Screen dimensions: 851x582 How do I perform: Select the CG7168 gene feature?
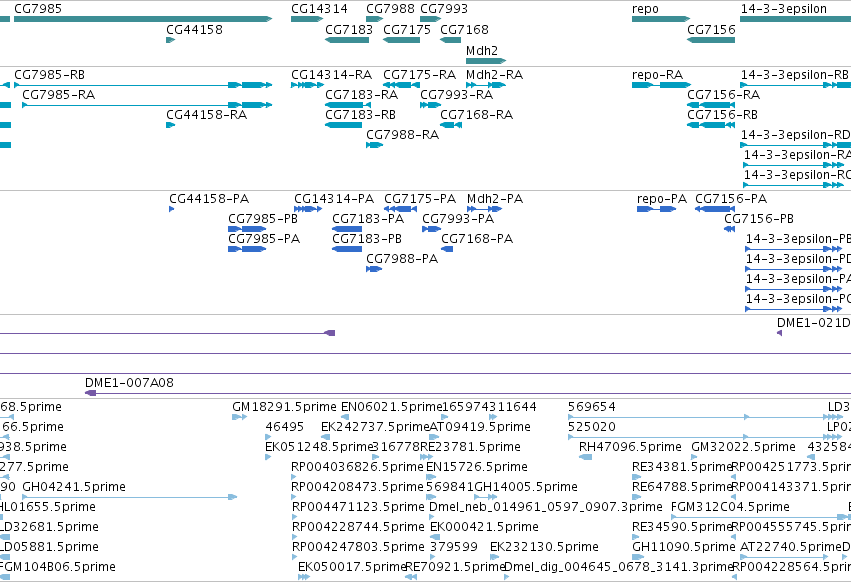point(450,40)
